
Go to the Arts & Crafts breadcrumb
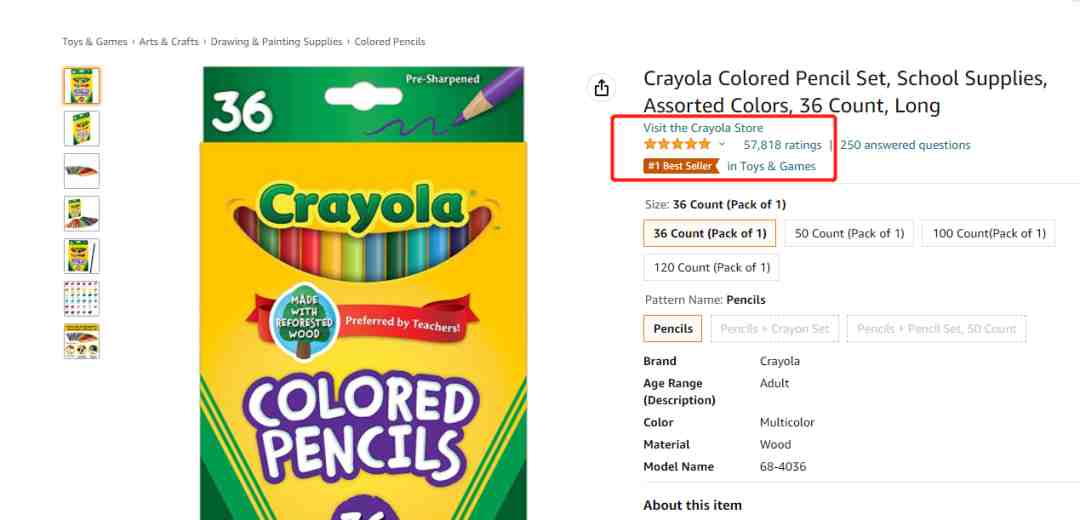pos(169,41)
